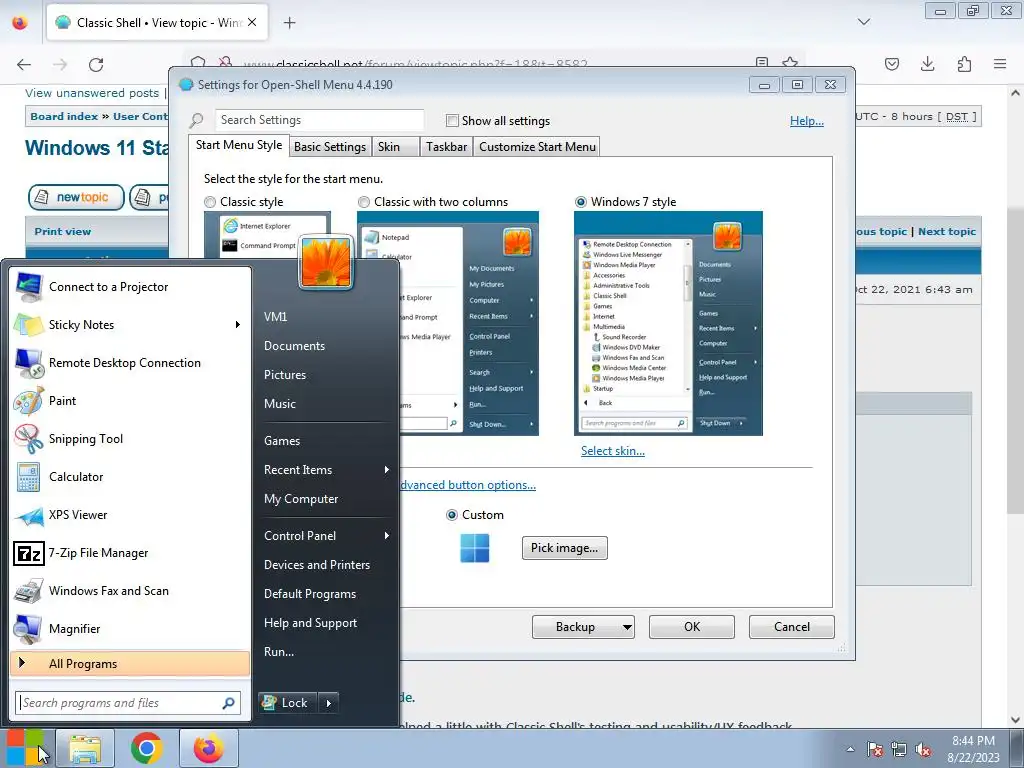This screenshot has height=768, width=1024.
Task: Open the Backup dropdown button
Action: (583, 627)
